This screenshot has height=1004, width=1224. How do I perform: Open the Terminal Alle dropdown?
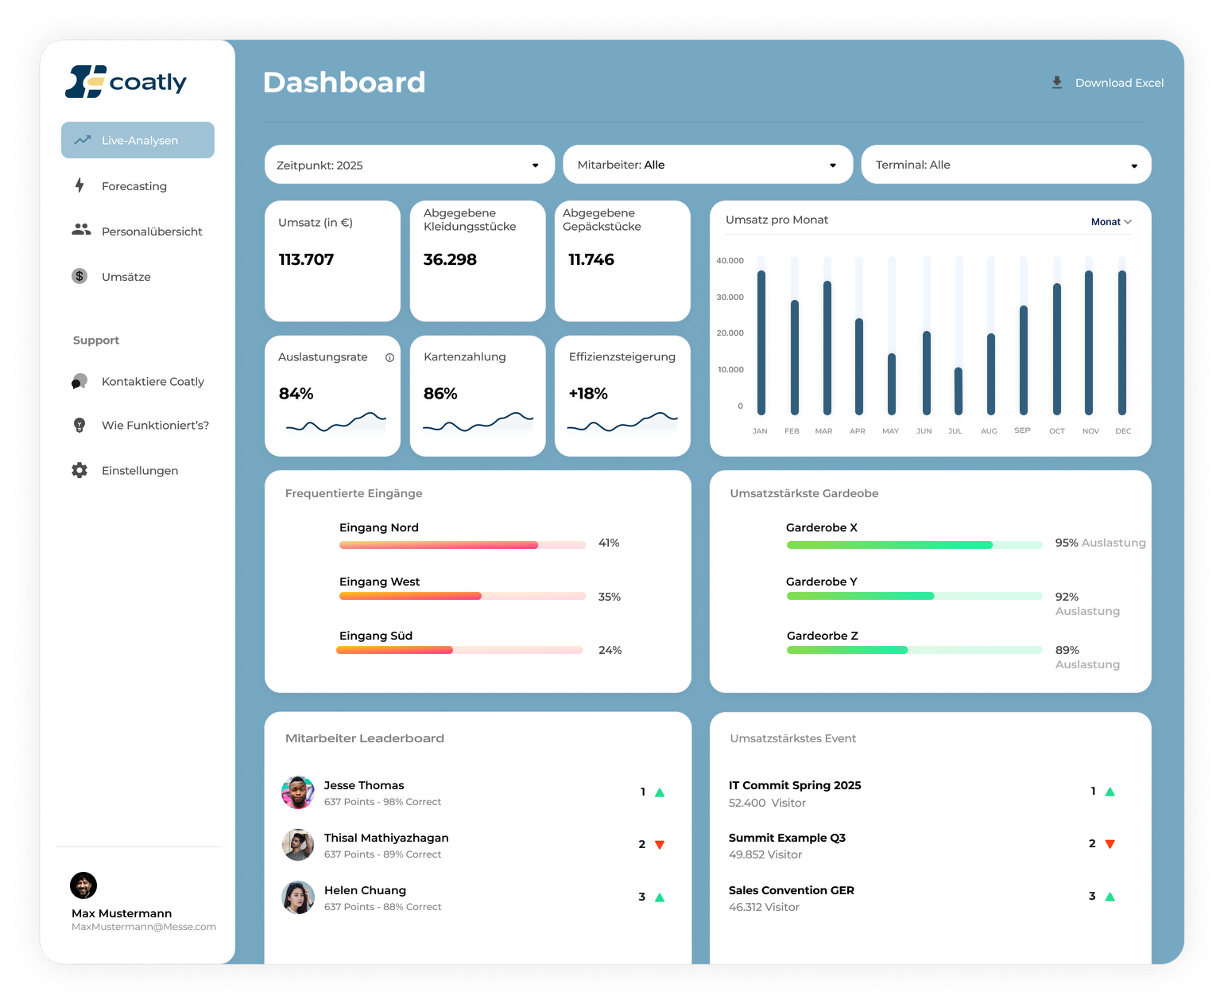click(1005, 165)
